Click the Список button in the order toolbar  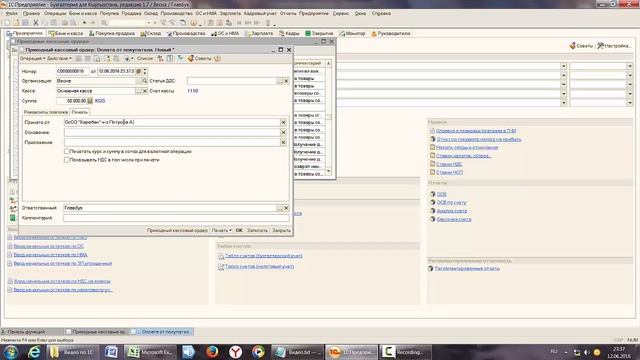[144, 58]
